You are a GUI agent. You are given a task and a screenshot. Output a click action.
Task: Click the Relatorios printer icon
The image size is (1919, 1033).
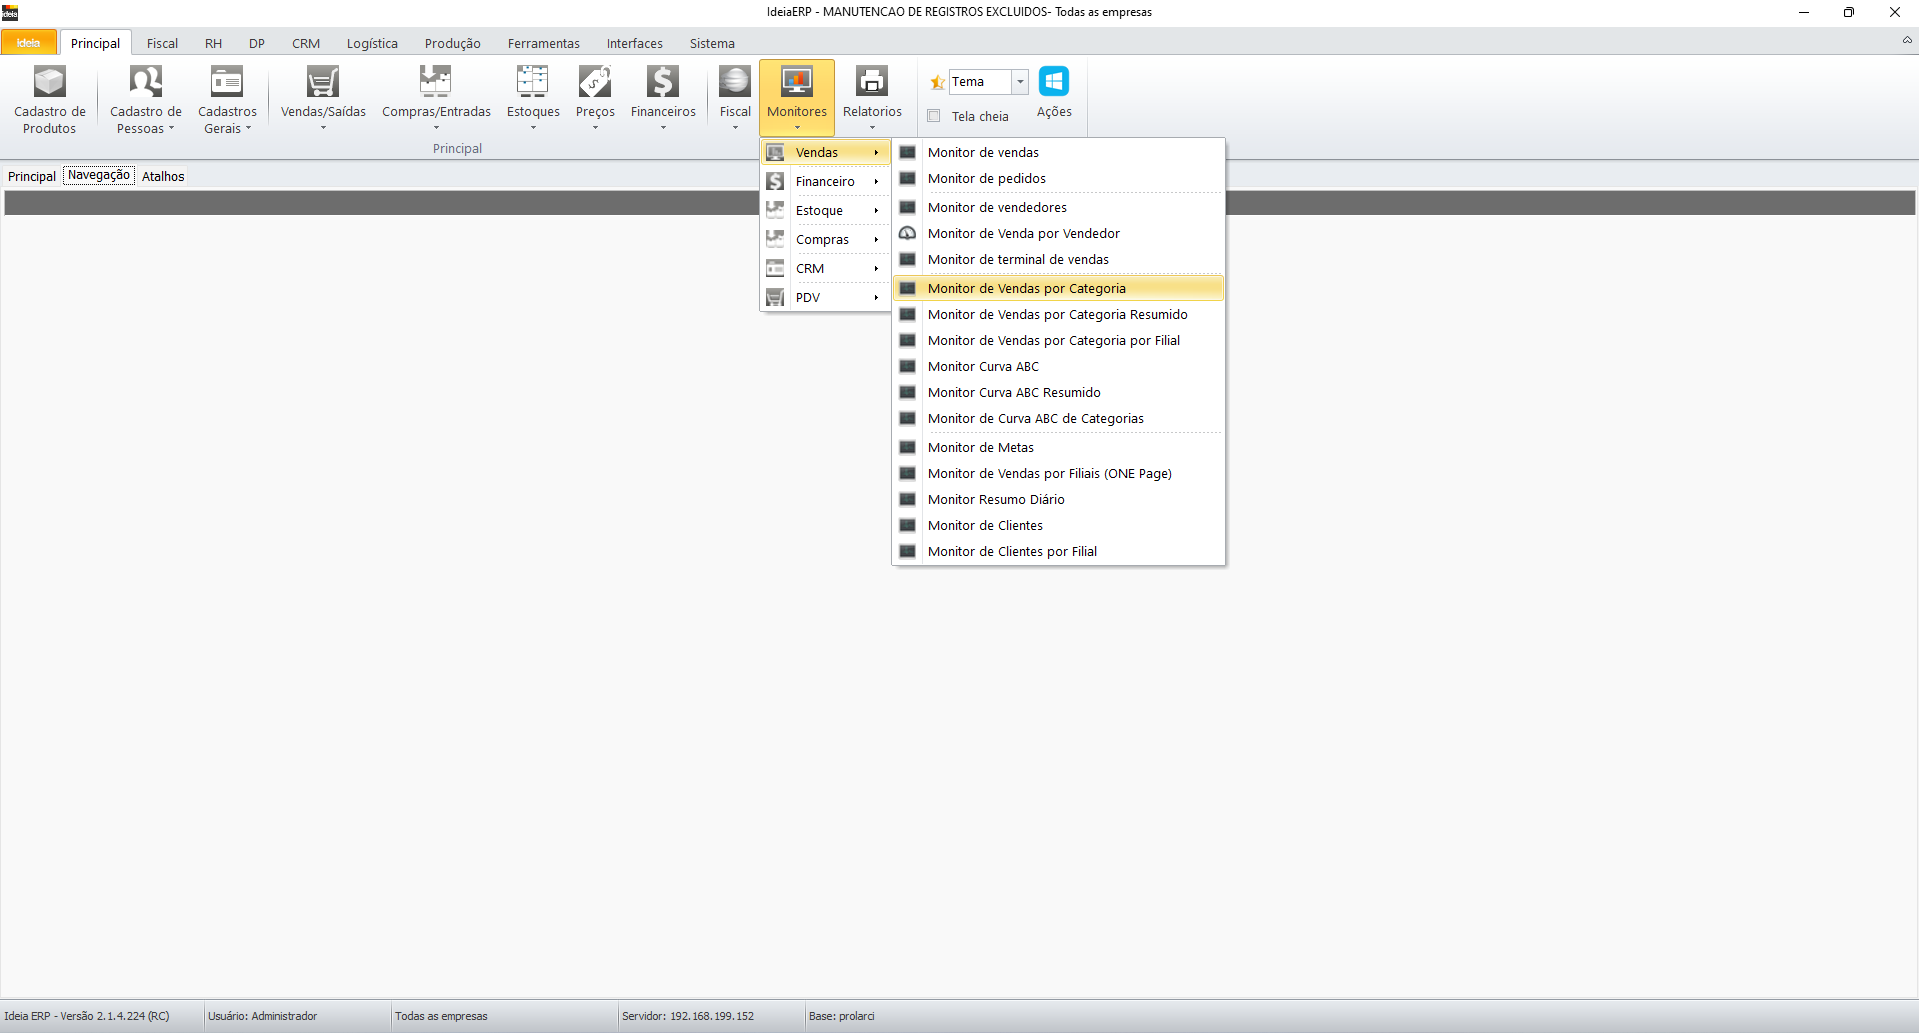tap(871, 82)
